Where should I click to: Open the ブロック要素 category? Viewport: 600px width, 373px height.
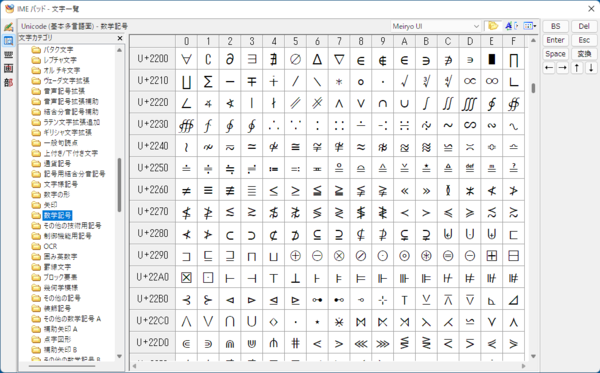point(60,277)
